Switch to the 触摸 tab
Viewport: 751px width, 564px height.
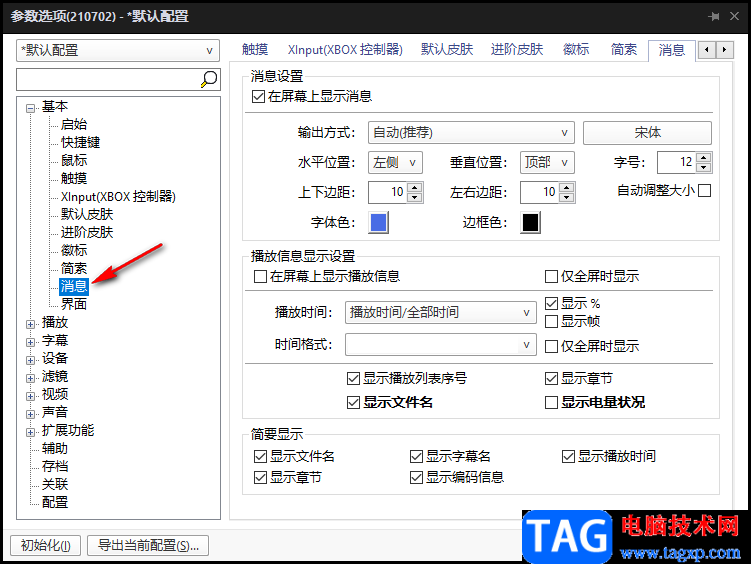point(255,50)
